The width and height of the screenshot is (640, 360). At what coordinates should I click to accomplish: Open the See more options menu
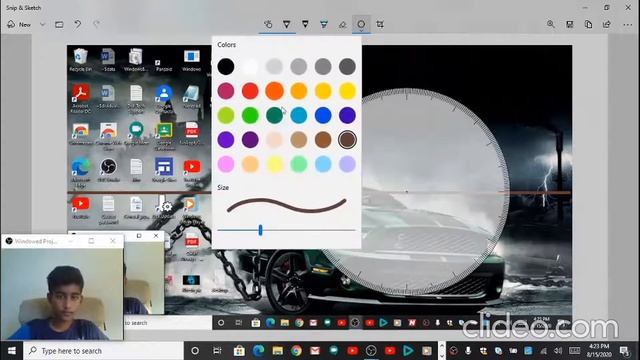point(627,24)
